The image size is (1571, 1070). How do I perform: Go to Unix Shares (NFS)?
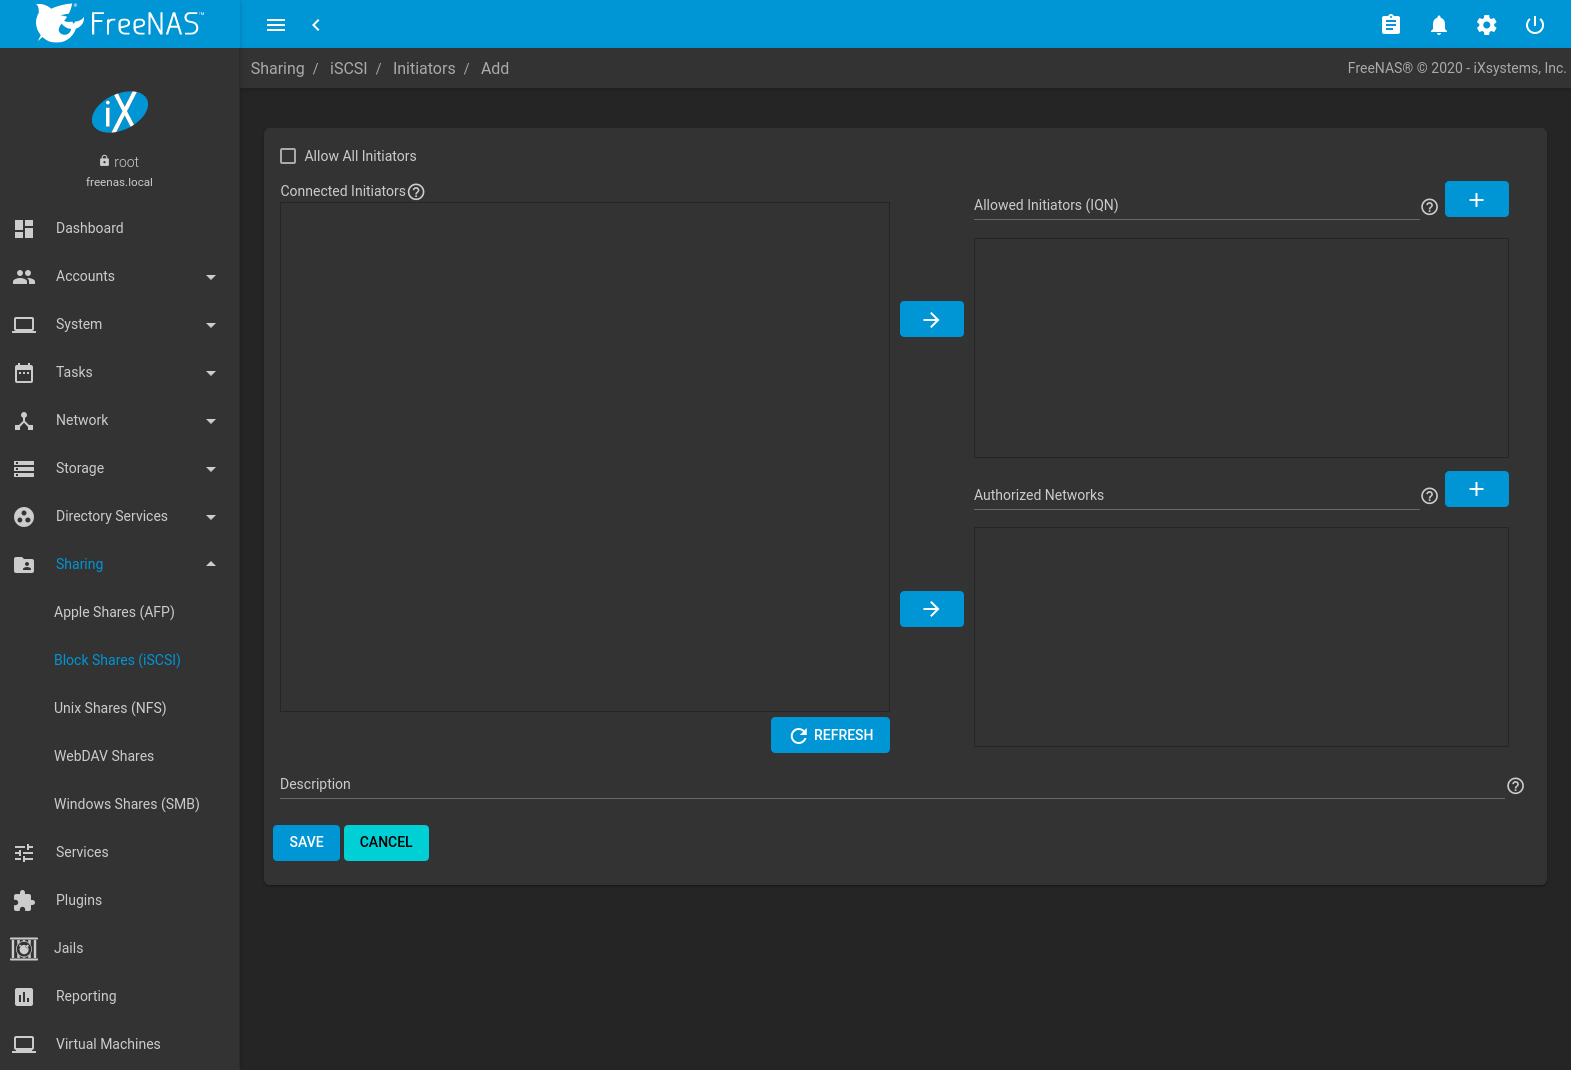110,708
